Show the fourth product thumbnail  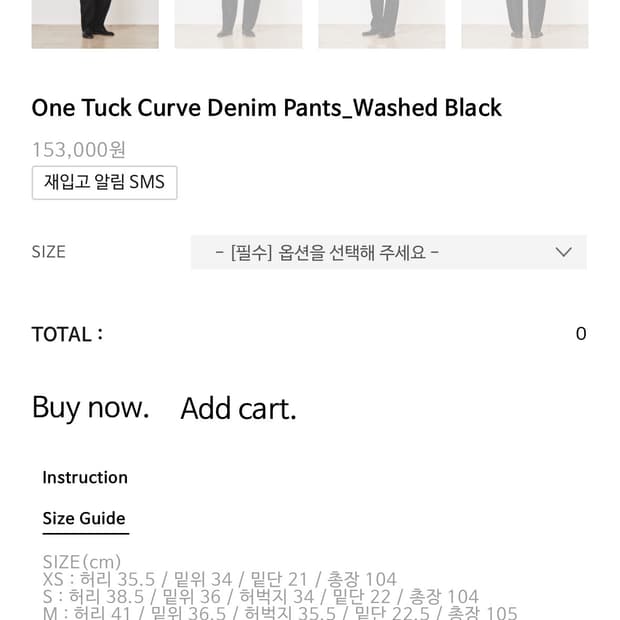pyautogui.click(x=525, y=24)
